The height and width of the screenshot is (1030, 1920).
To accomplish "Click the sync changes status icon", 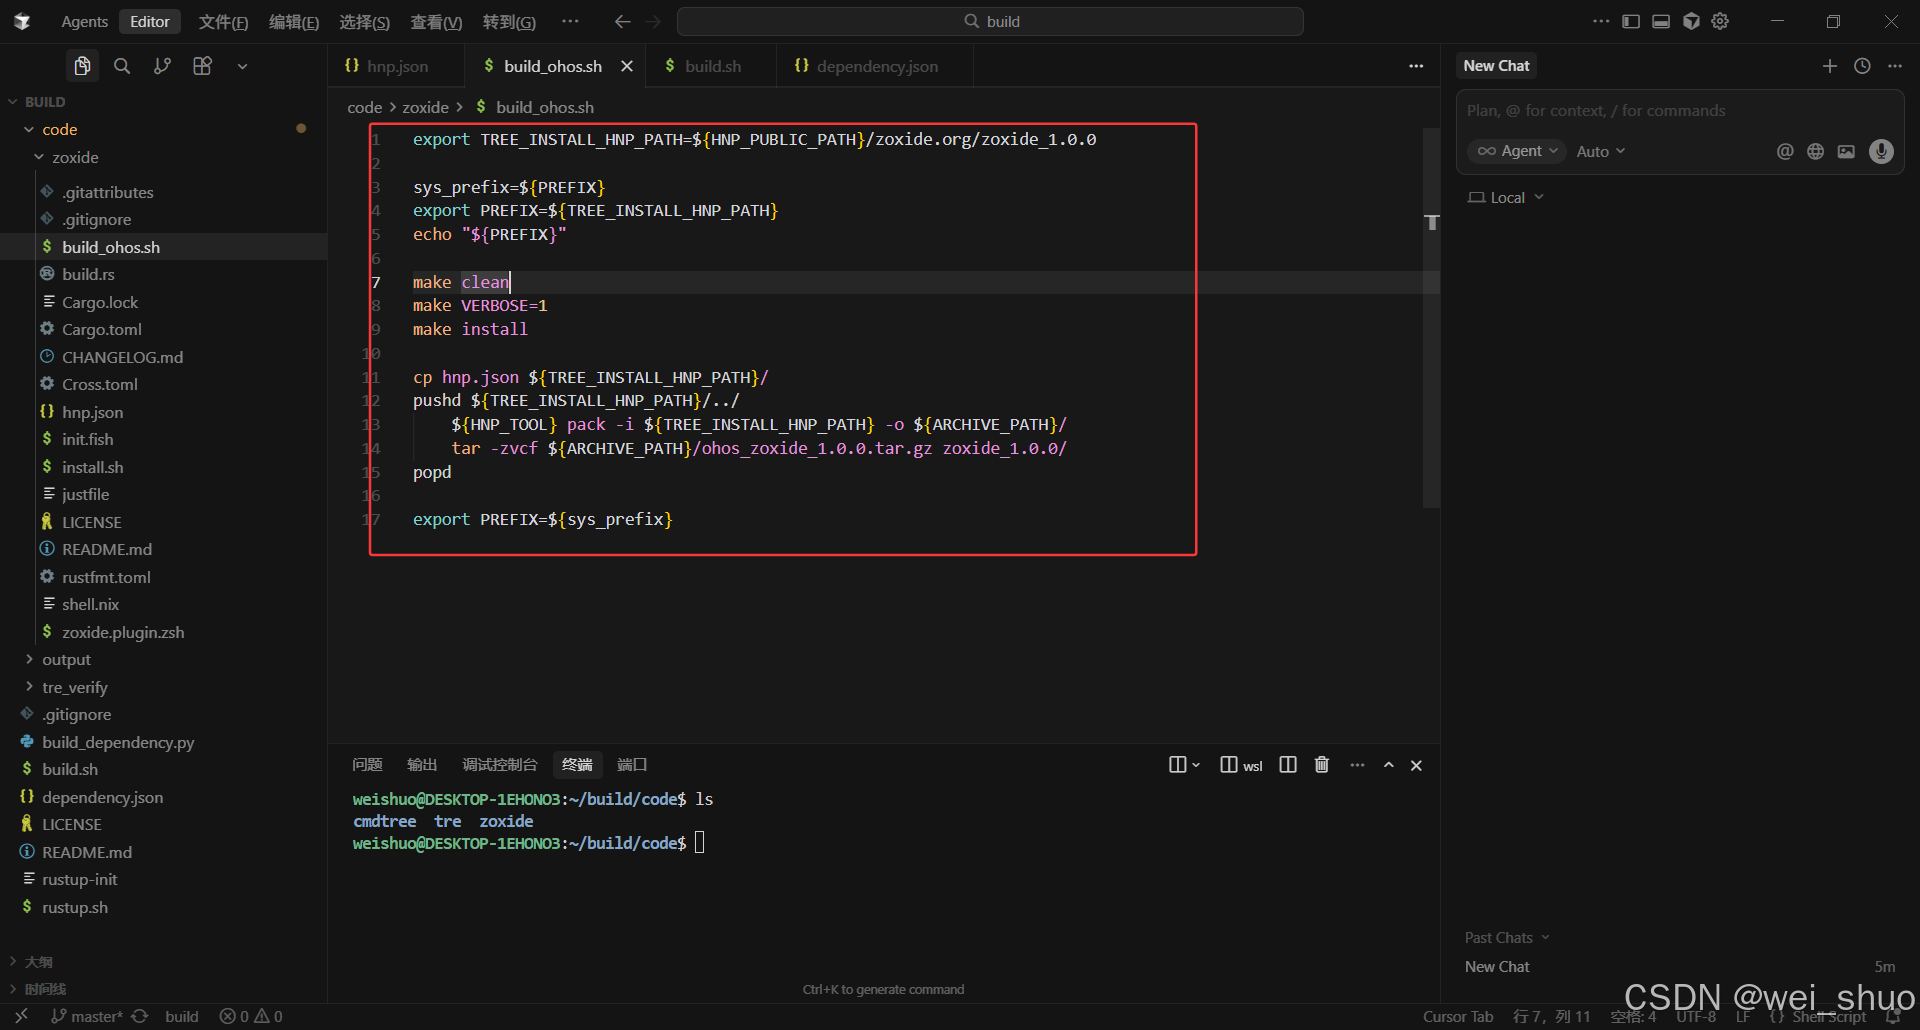I will tap(140, 1016).
